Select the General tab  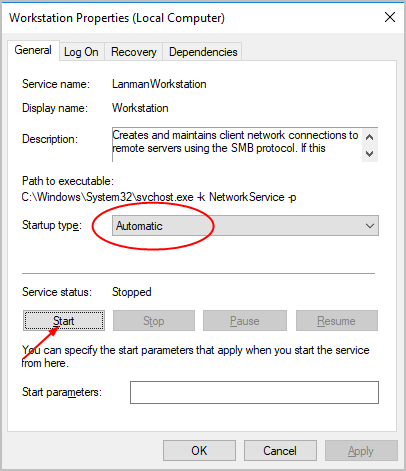[x=33, y=50]
